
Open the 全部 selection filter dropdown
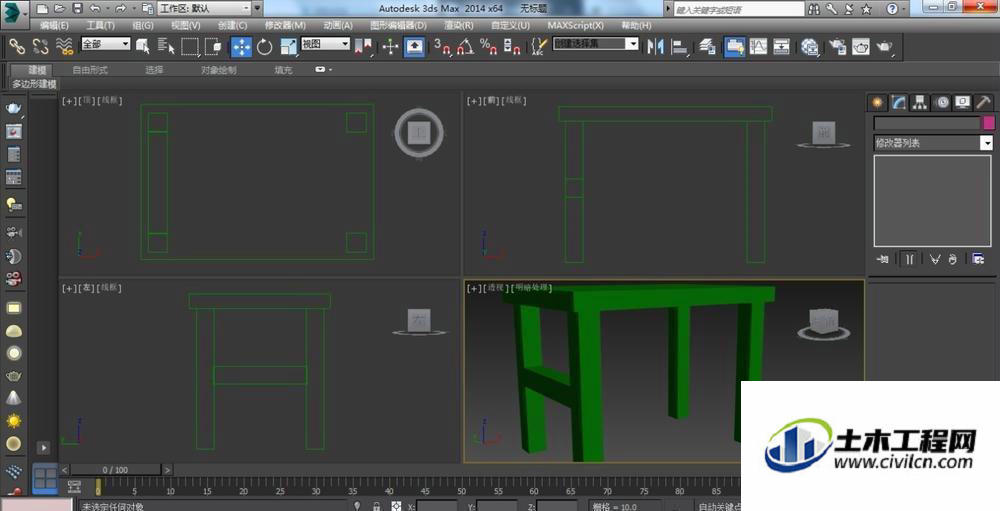click(106, 43)
